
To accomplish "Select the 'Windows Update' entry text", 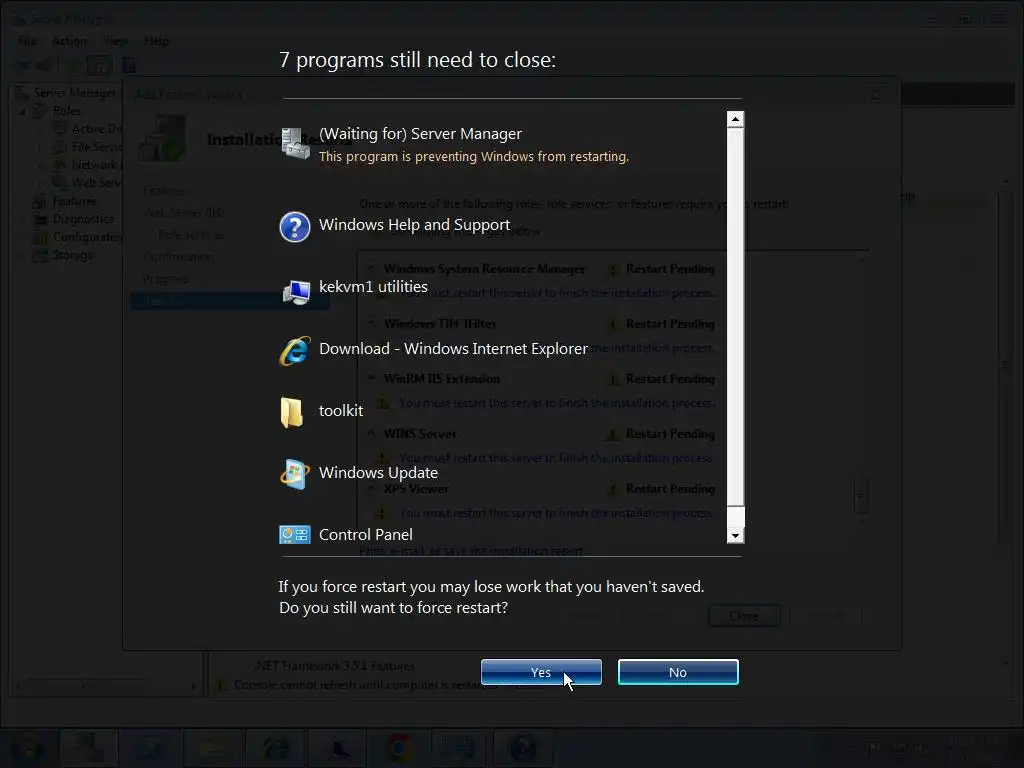I will coord(378,473).
